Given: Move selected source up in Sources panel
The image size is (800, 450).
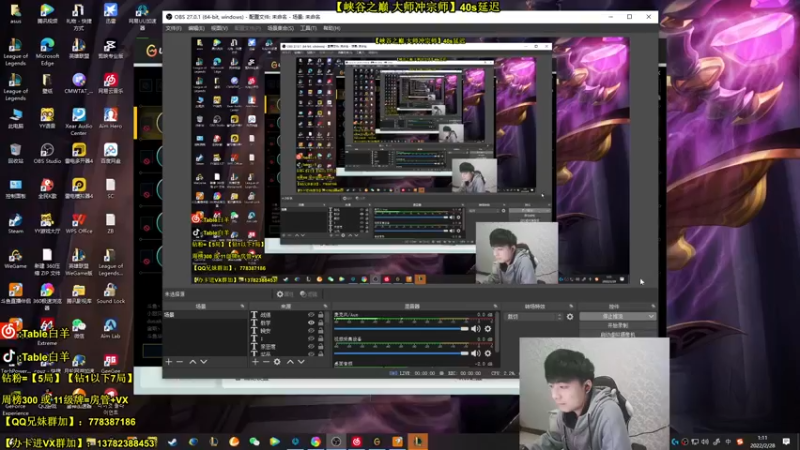Looking at the screenshot, I should (x=290, y=362).
